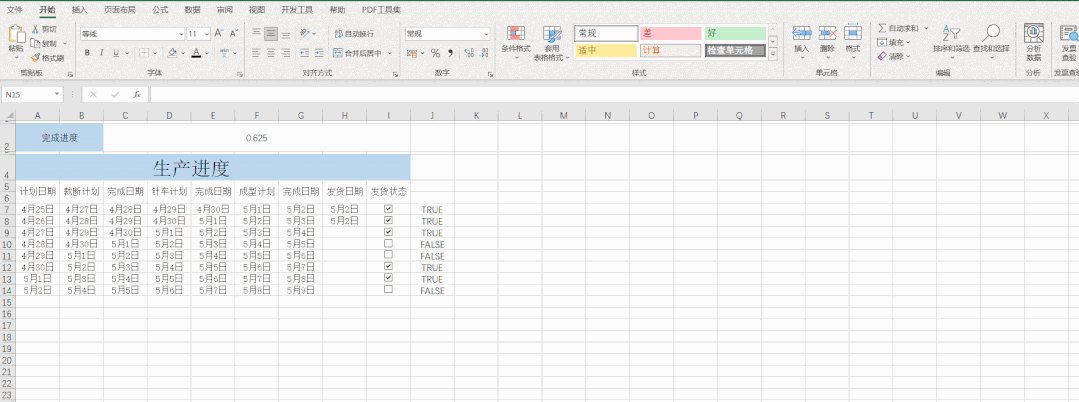Uncheck the checkbox in row 12
This screenshot has width=1079, height=402.
point(388,266)
